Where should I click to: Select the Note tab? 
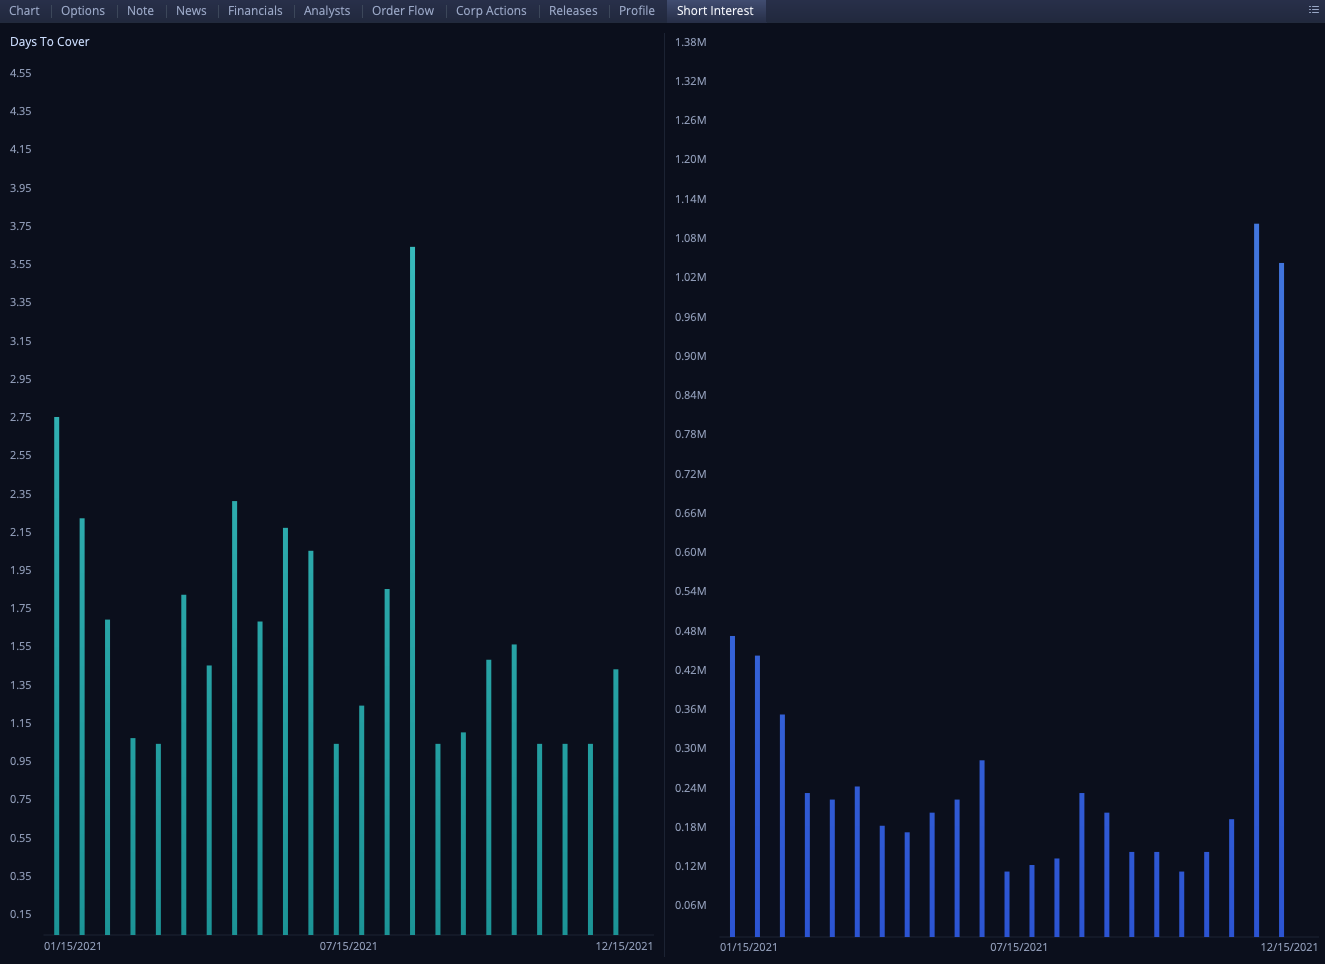140,10
